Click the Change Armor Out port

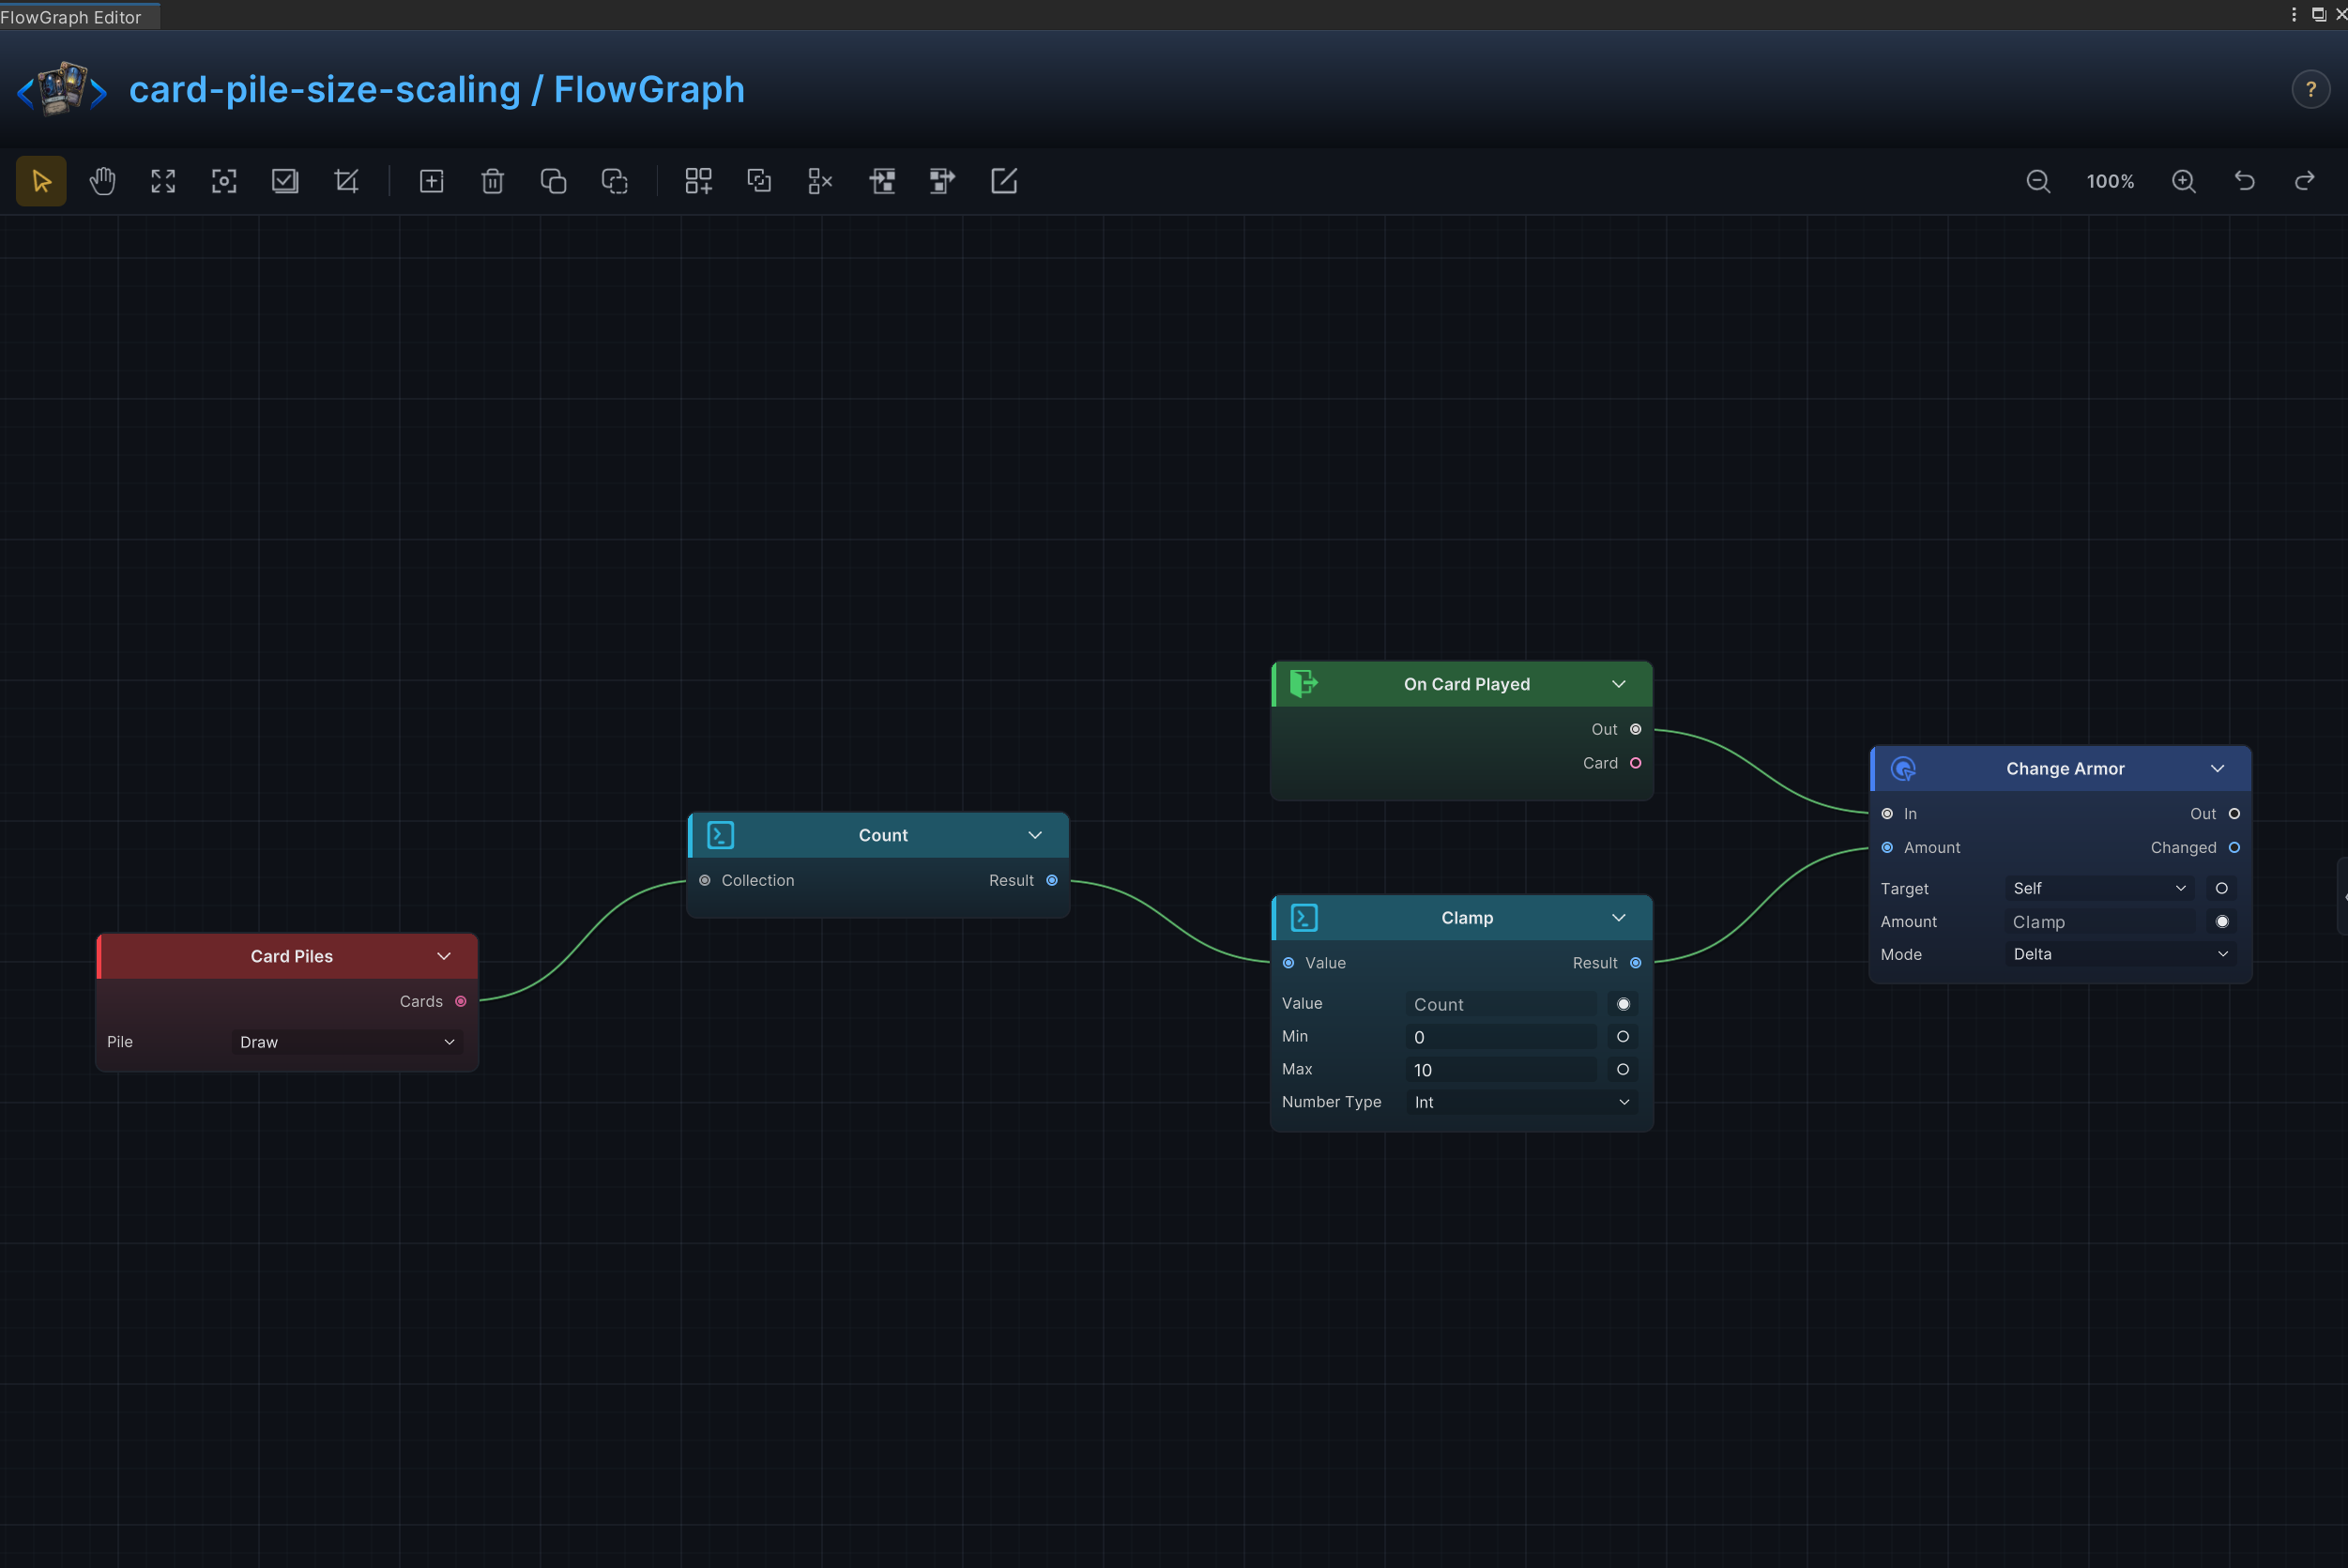[x=2234, y=814]
